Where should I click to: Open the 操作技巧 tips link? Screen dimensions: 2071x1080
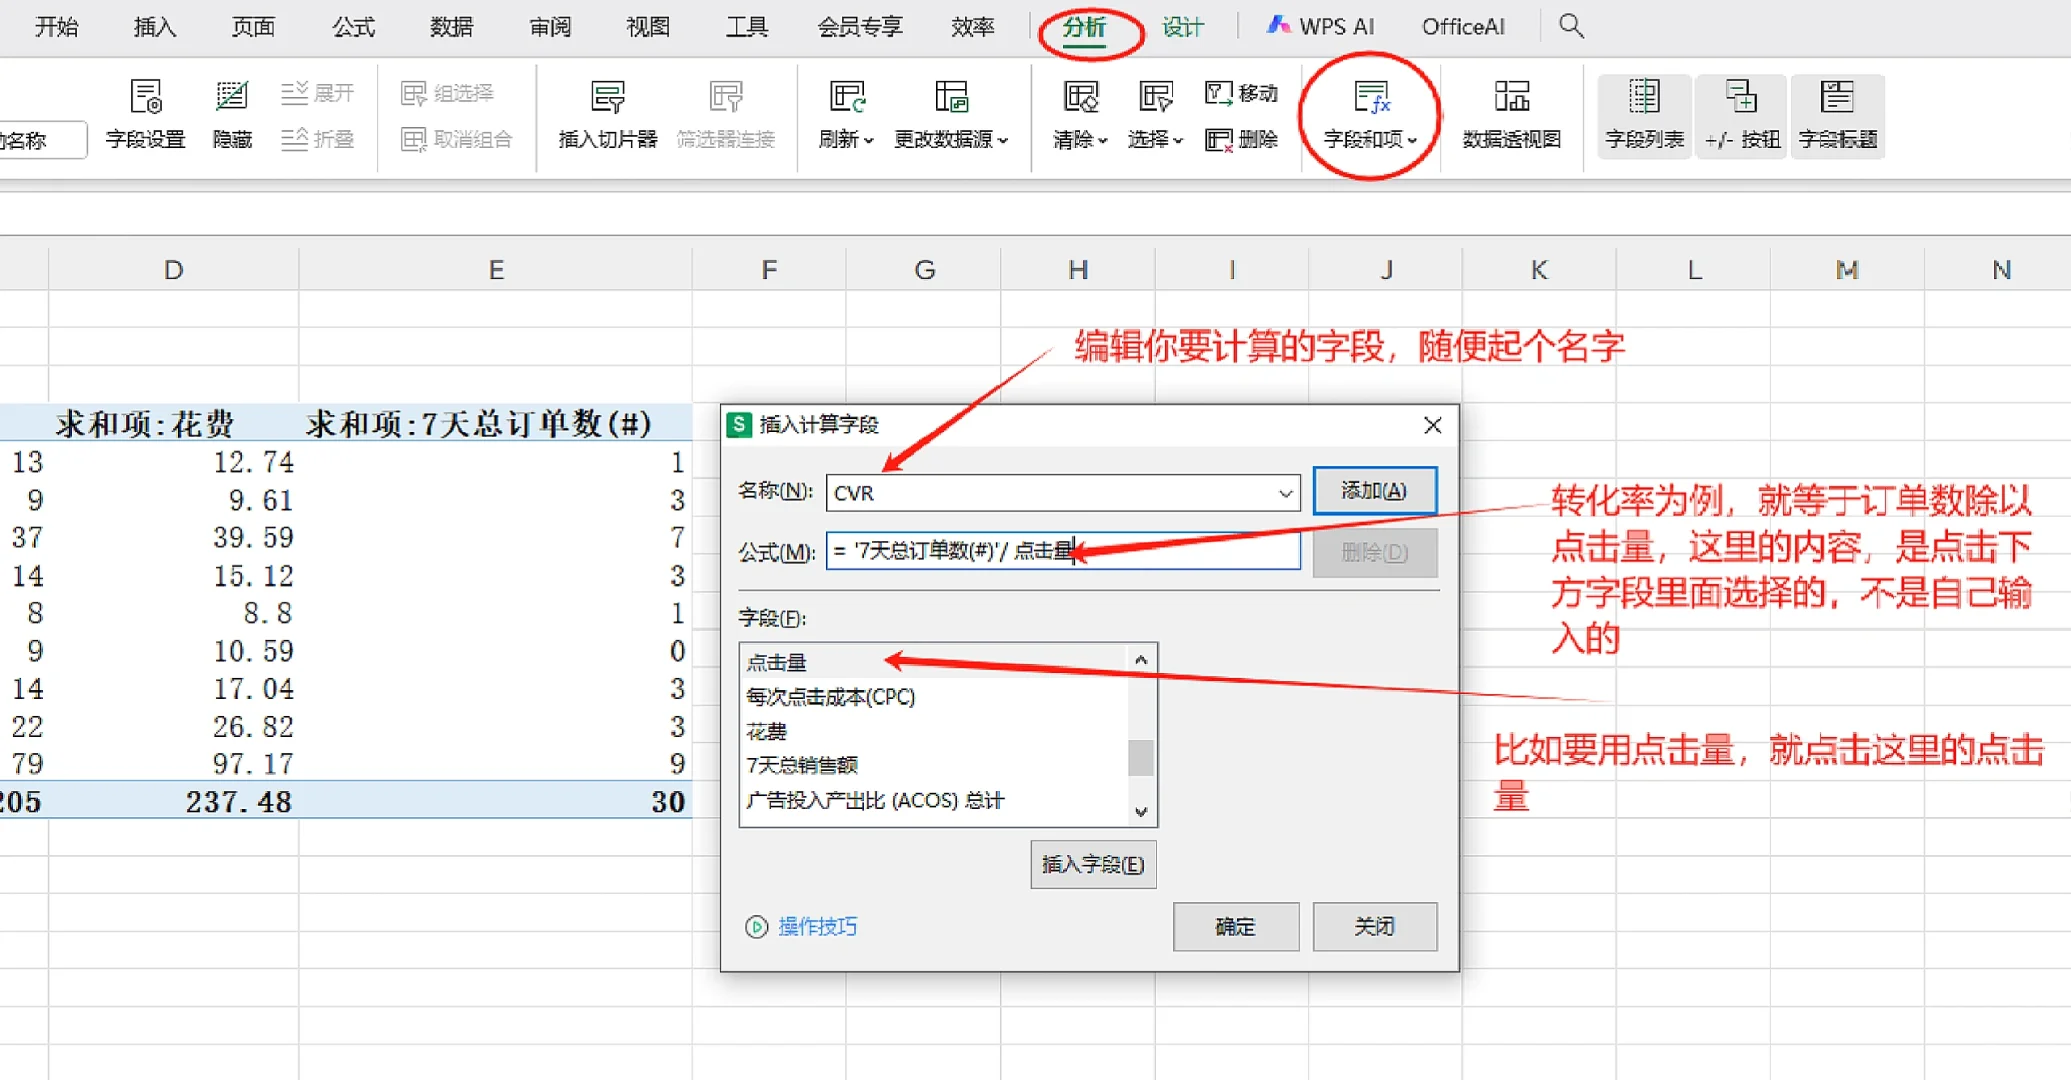[816, 927]
